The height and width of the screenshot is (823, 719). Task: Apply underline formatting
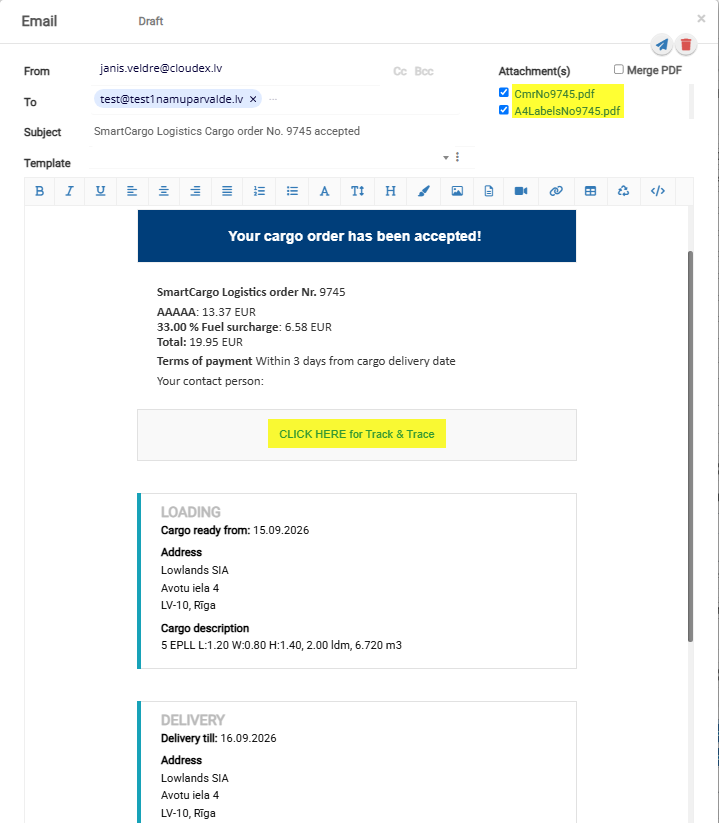click(100, 191)
